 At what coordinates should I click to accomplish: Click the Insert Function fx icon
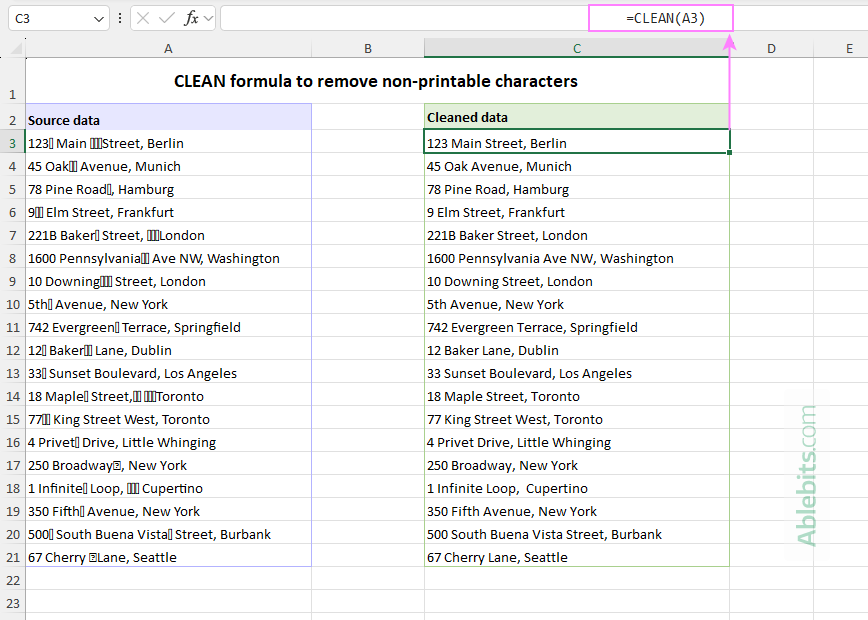click(193, 18)
